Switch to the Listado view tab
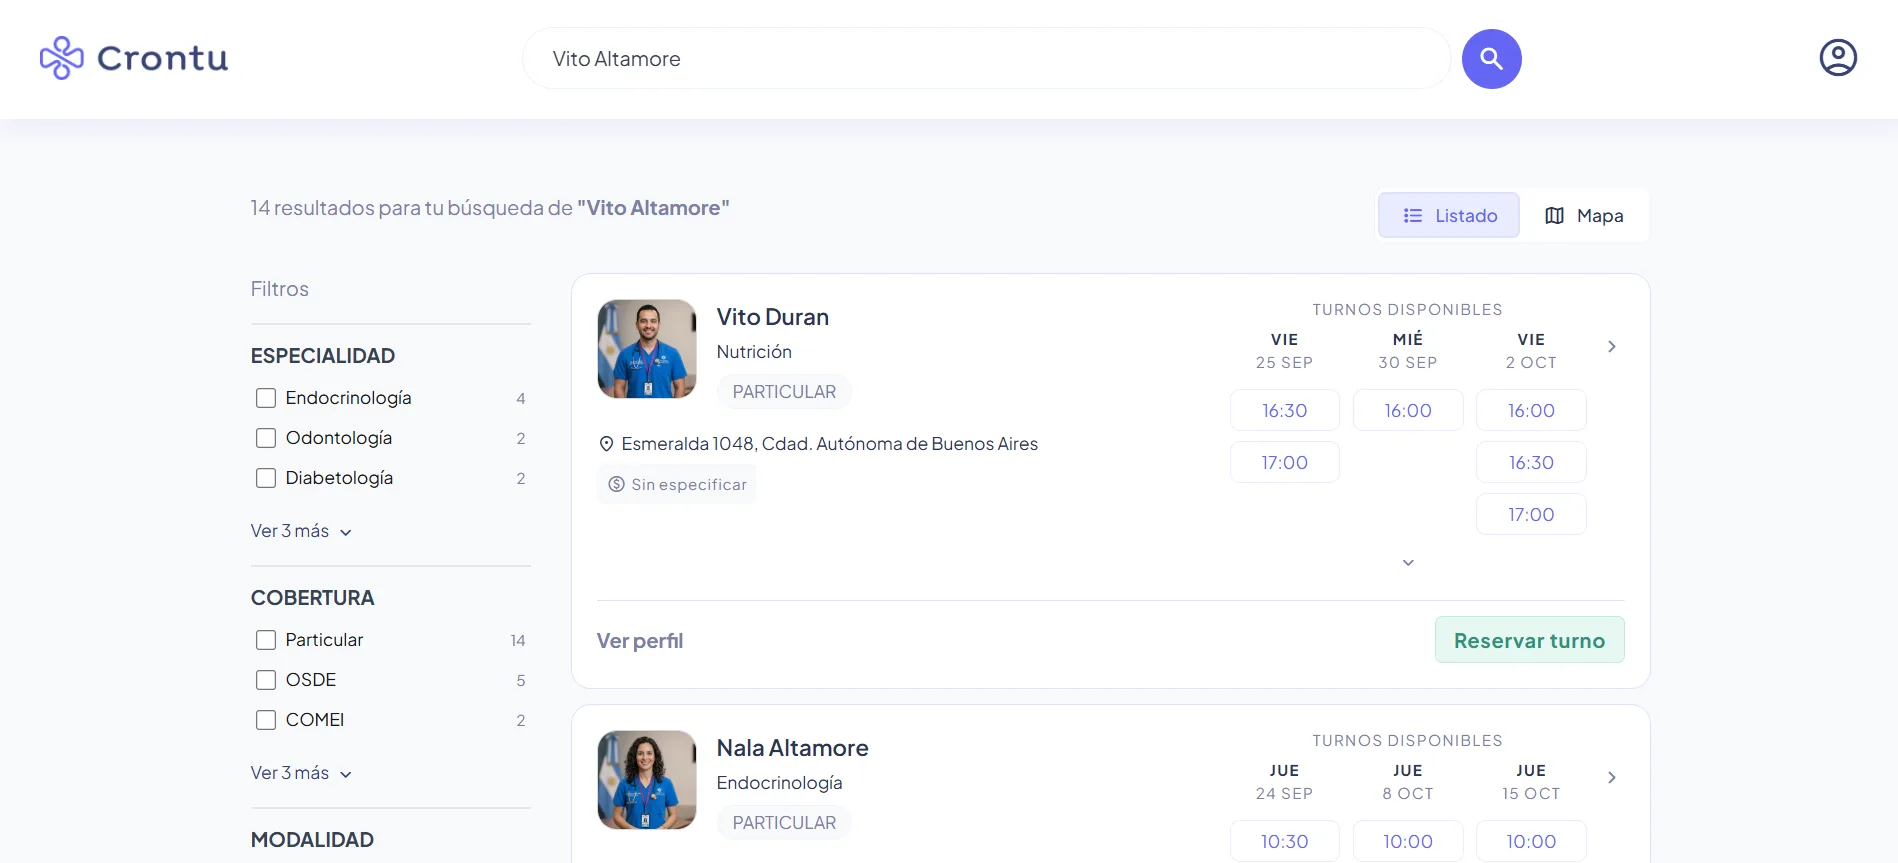This screenshot has width=1898, height=863. pos(1449,216)
